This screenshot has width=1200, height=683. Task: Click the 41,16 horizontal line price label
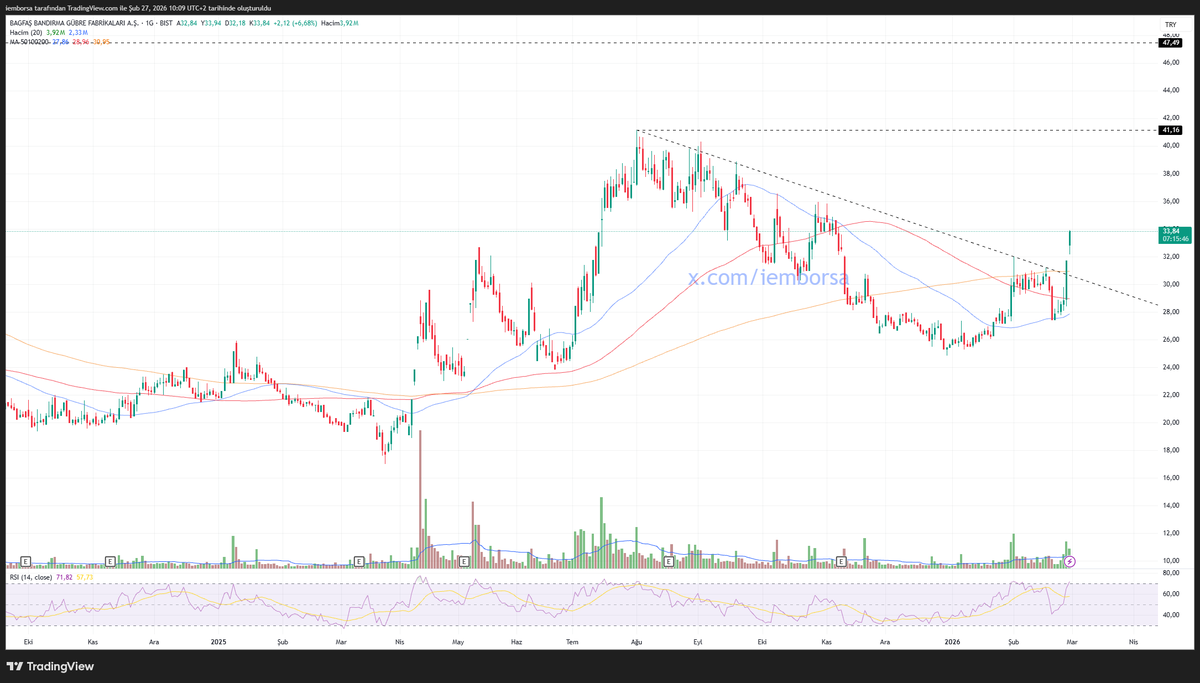pyautogui.click(x=1170, y=130)
